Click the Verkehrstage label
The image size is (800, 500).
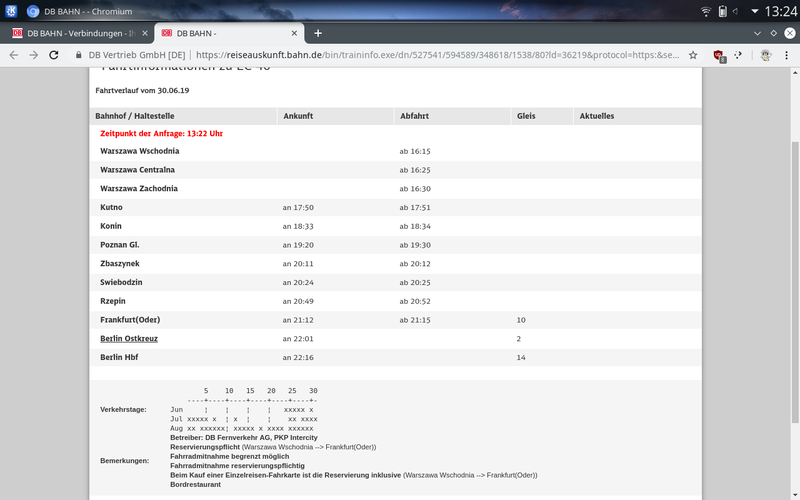[123, 410]
